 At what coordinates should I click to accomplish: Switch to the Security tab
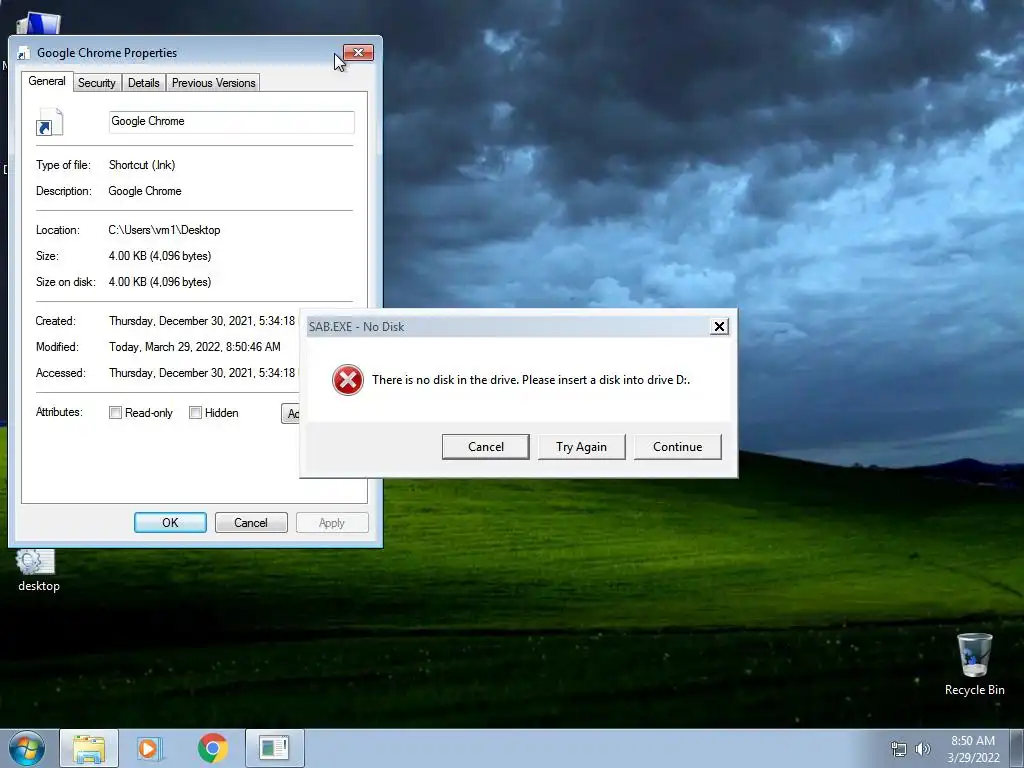coord(97,83)
